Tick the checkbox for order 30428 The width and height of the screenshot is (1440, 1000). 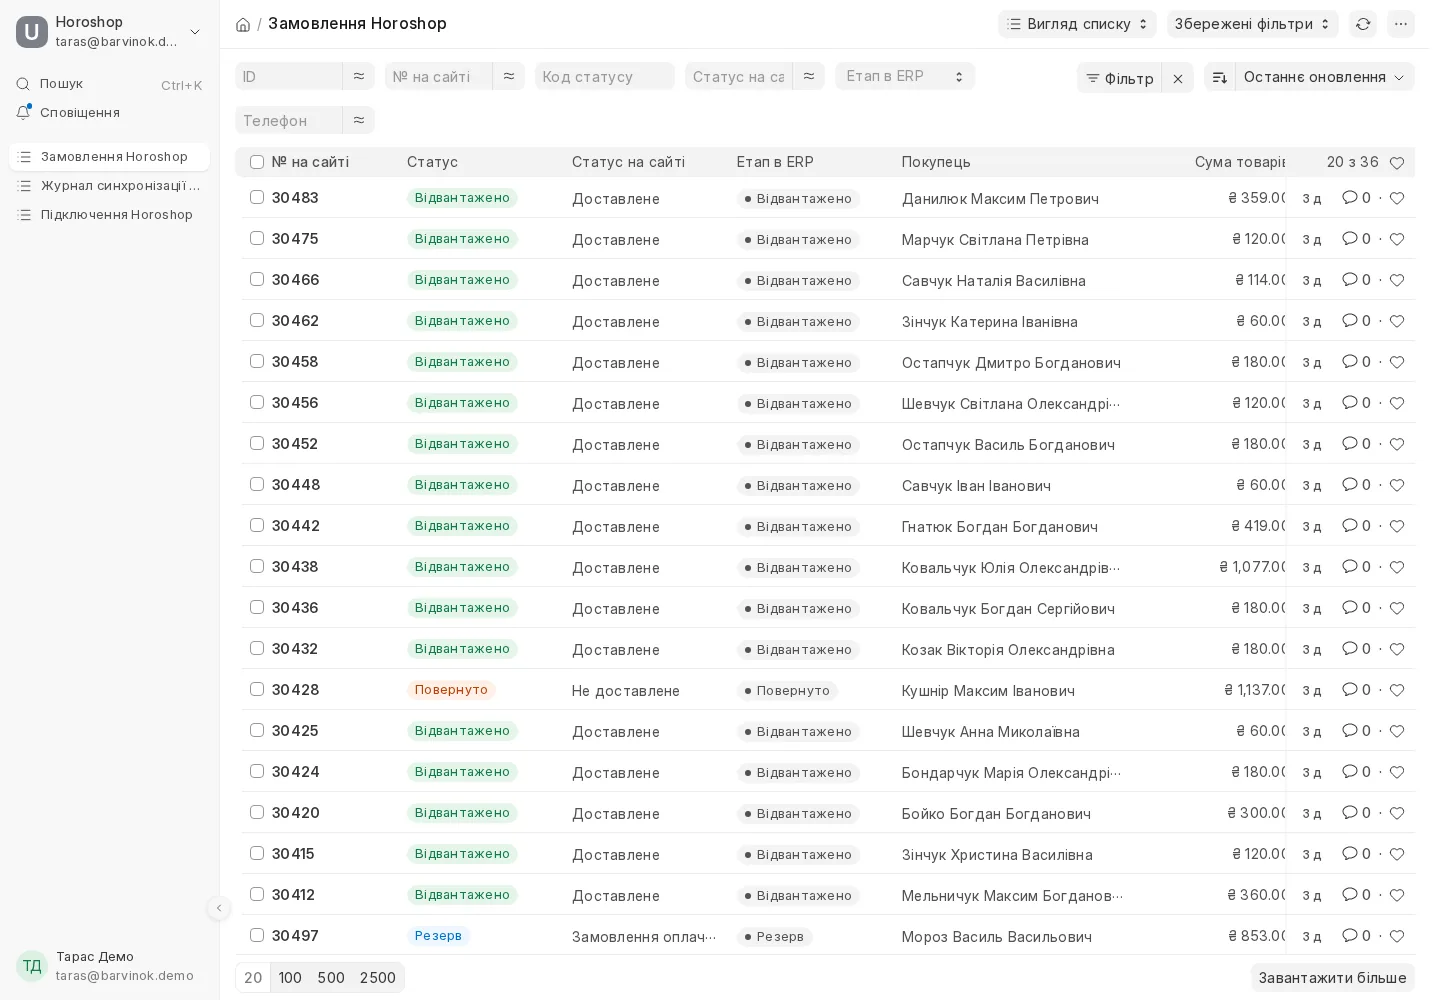tap(257, 689)
